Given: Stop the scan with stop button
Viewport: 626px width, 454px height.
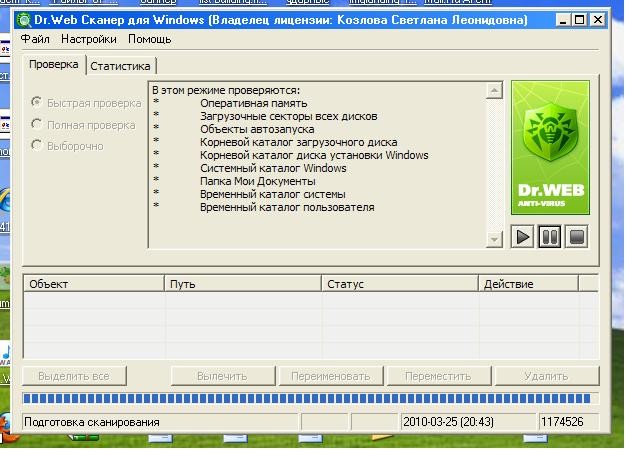Looking at the screenshot, I should pyautogui.click(x=576, y=237).
